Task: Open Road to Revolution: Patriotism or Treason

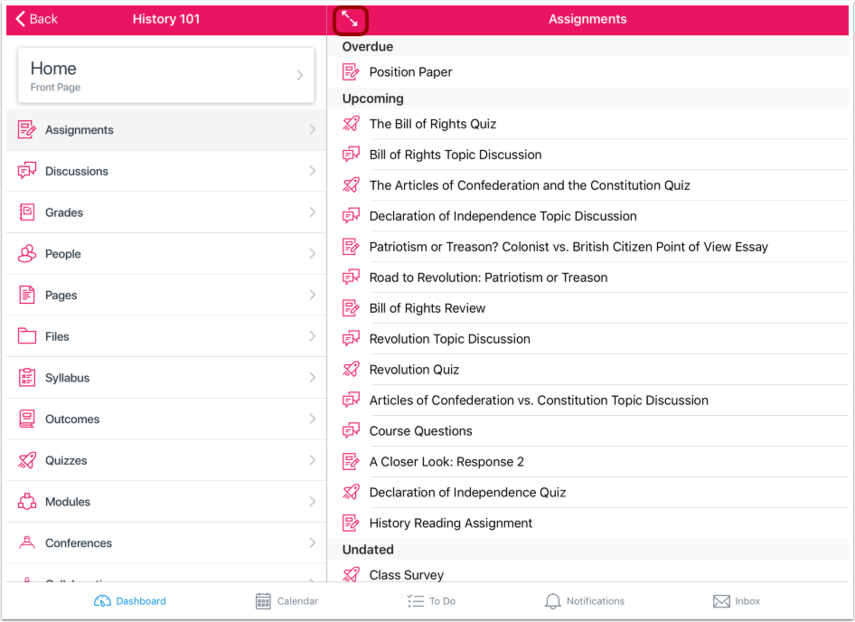Action: (588, 277)
